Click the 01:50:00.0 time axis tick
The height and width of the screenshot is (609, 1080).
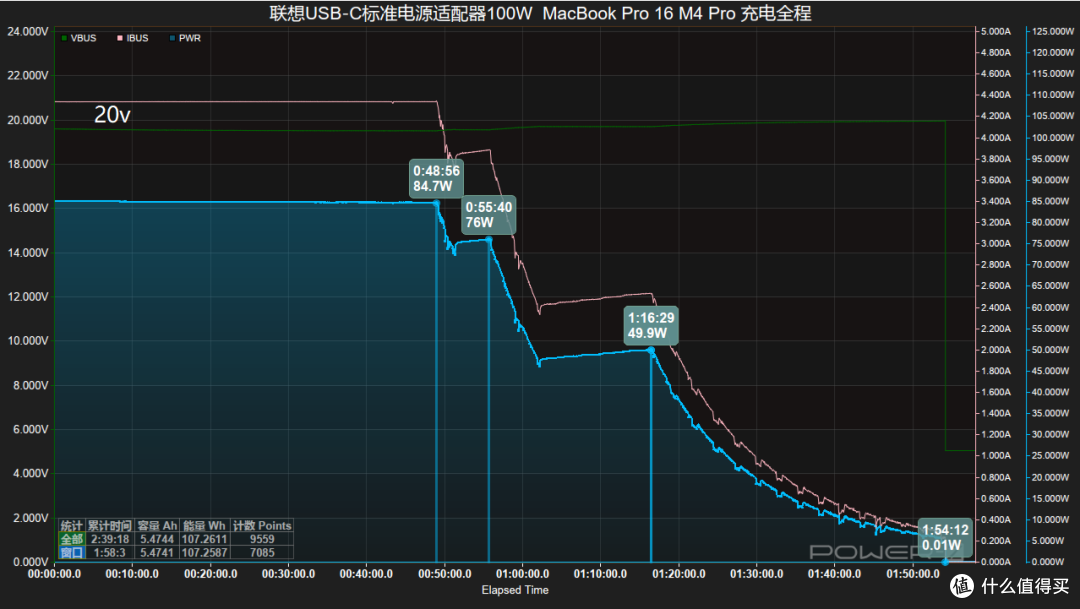click(x=913, y=574)
